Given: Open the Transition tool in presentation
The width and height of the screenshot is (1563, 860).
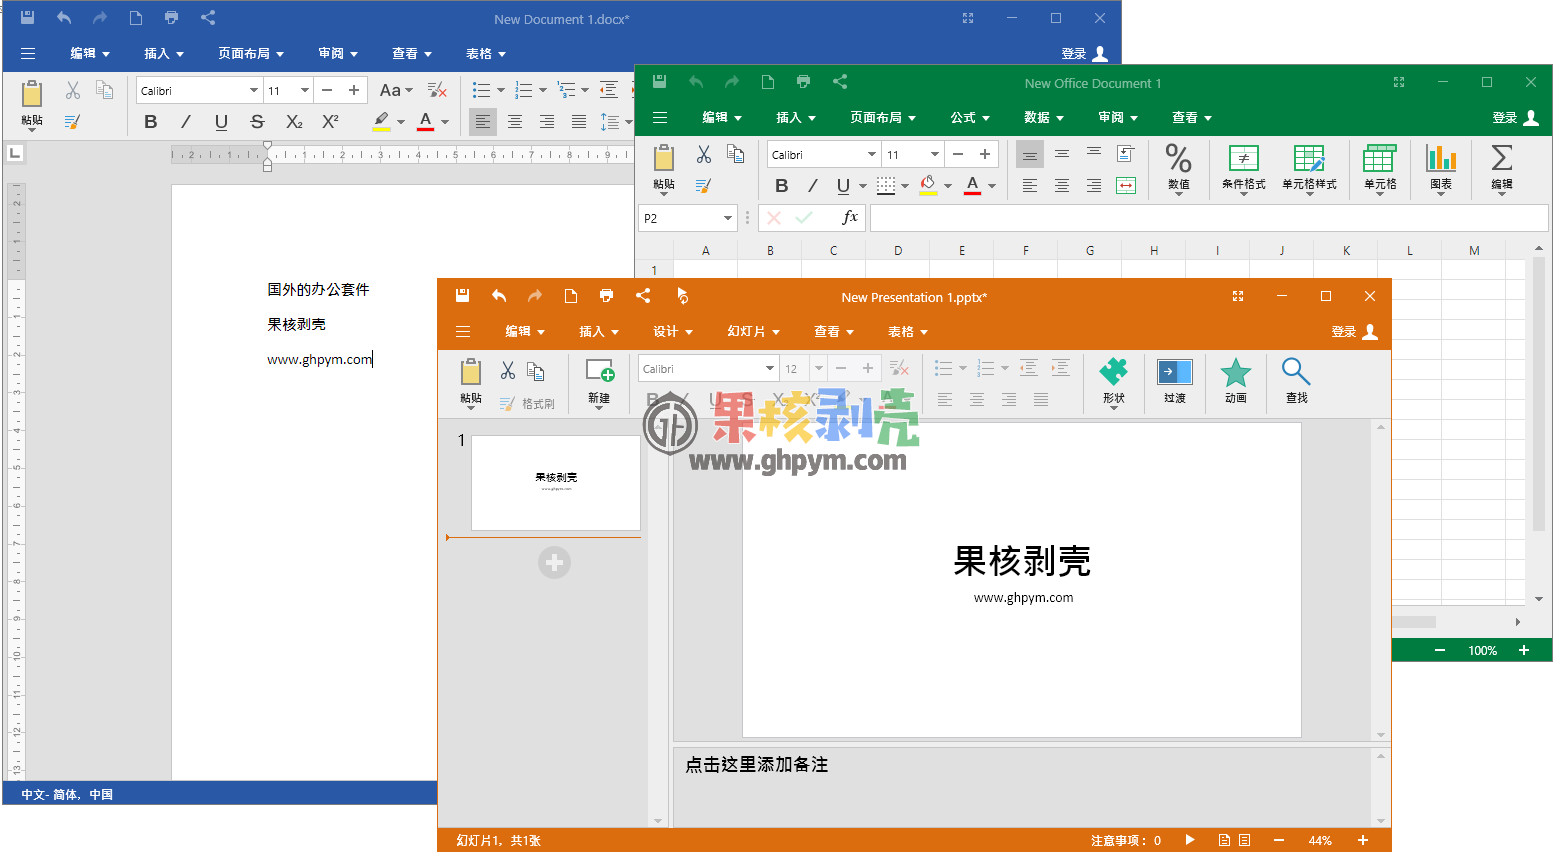Looking at the screenshot, I should click(x=1174, y=373).
